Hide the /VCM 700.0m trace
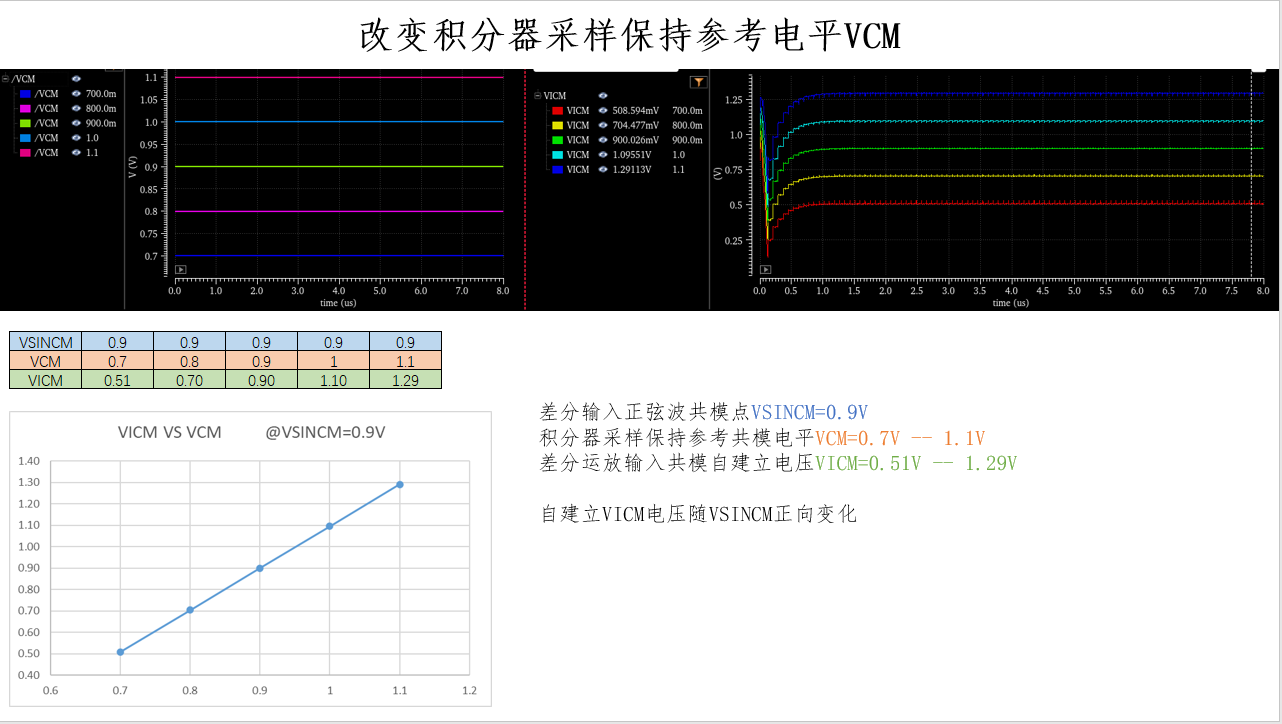This screenshot has height=724, width=1282. [76, 93]
